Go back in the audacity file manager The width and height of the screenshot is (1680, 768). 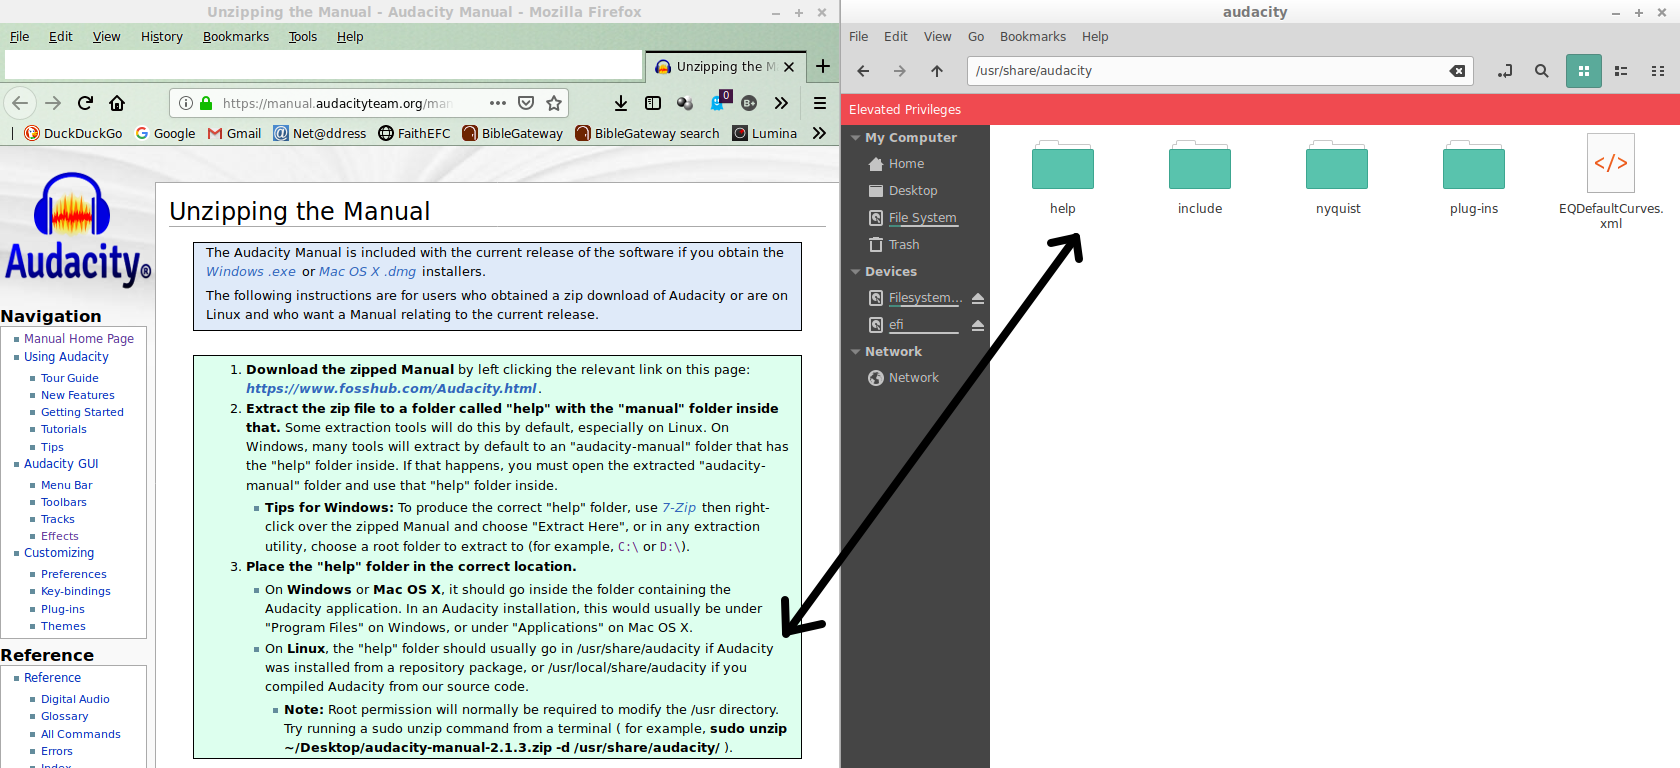pos(863,71)
